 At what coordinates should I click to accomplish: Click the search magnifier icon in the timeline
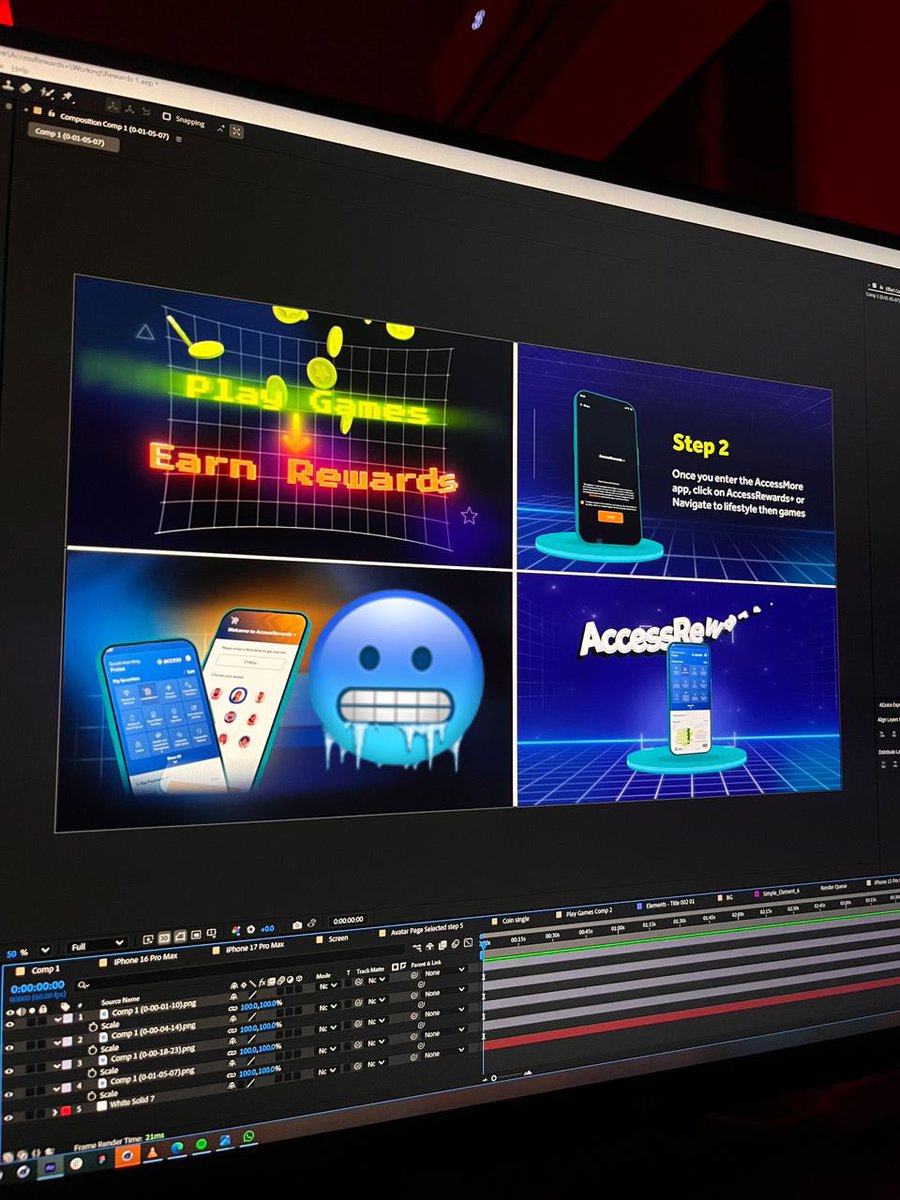pos(80,983)
